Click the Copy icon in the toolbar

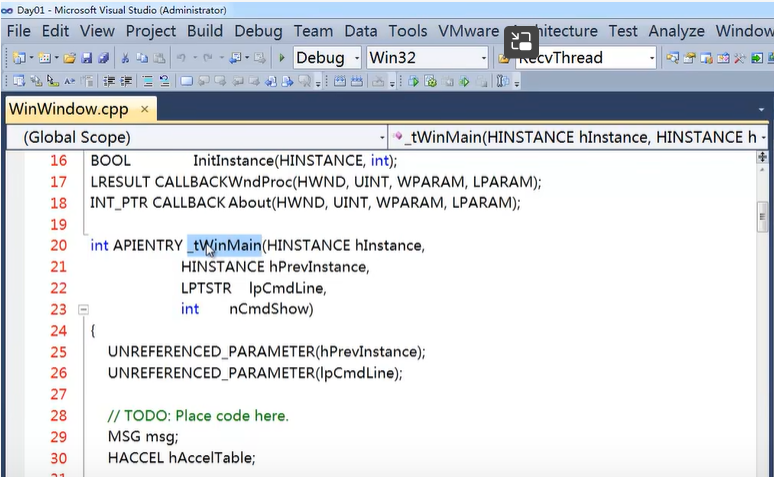tap(142, 58)
